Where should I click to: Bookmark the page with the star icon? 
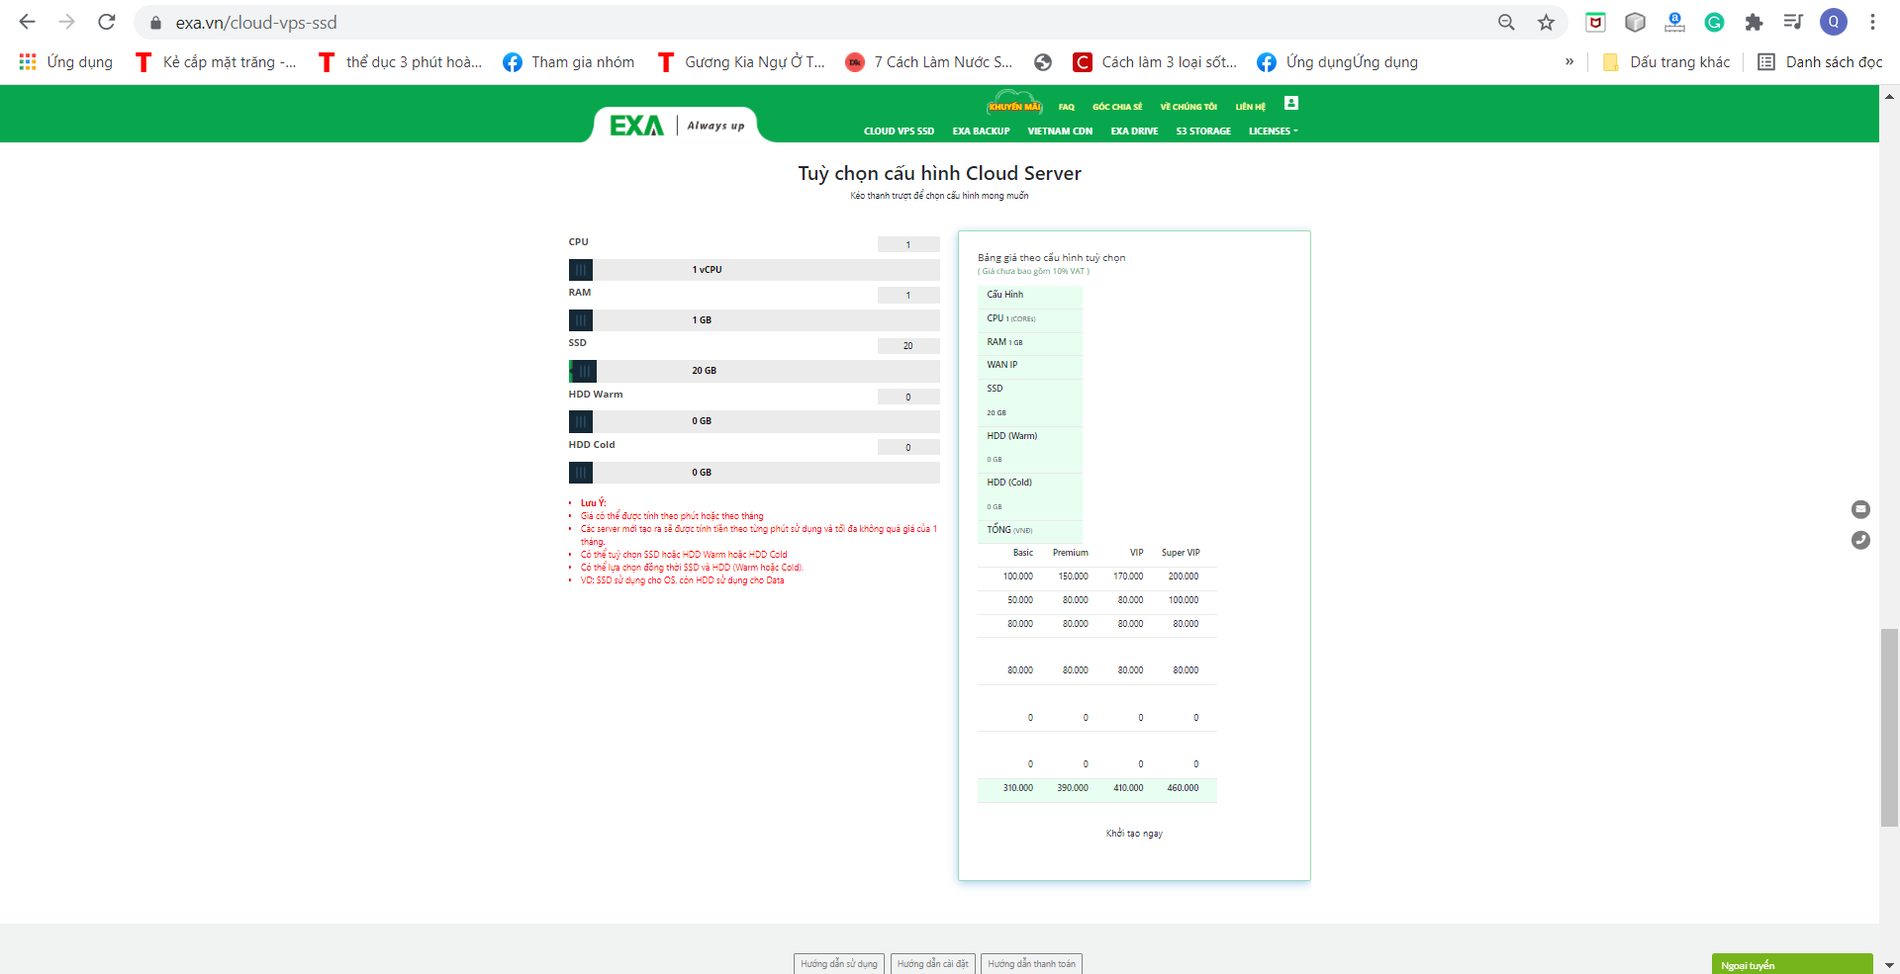(1544, 22)
